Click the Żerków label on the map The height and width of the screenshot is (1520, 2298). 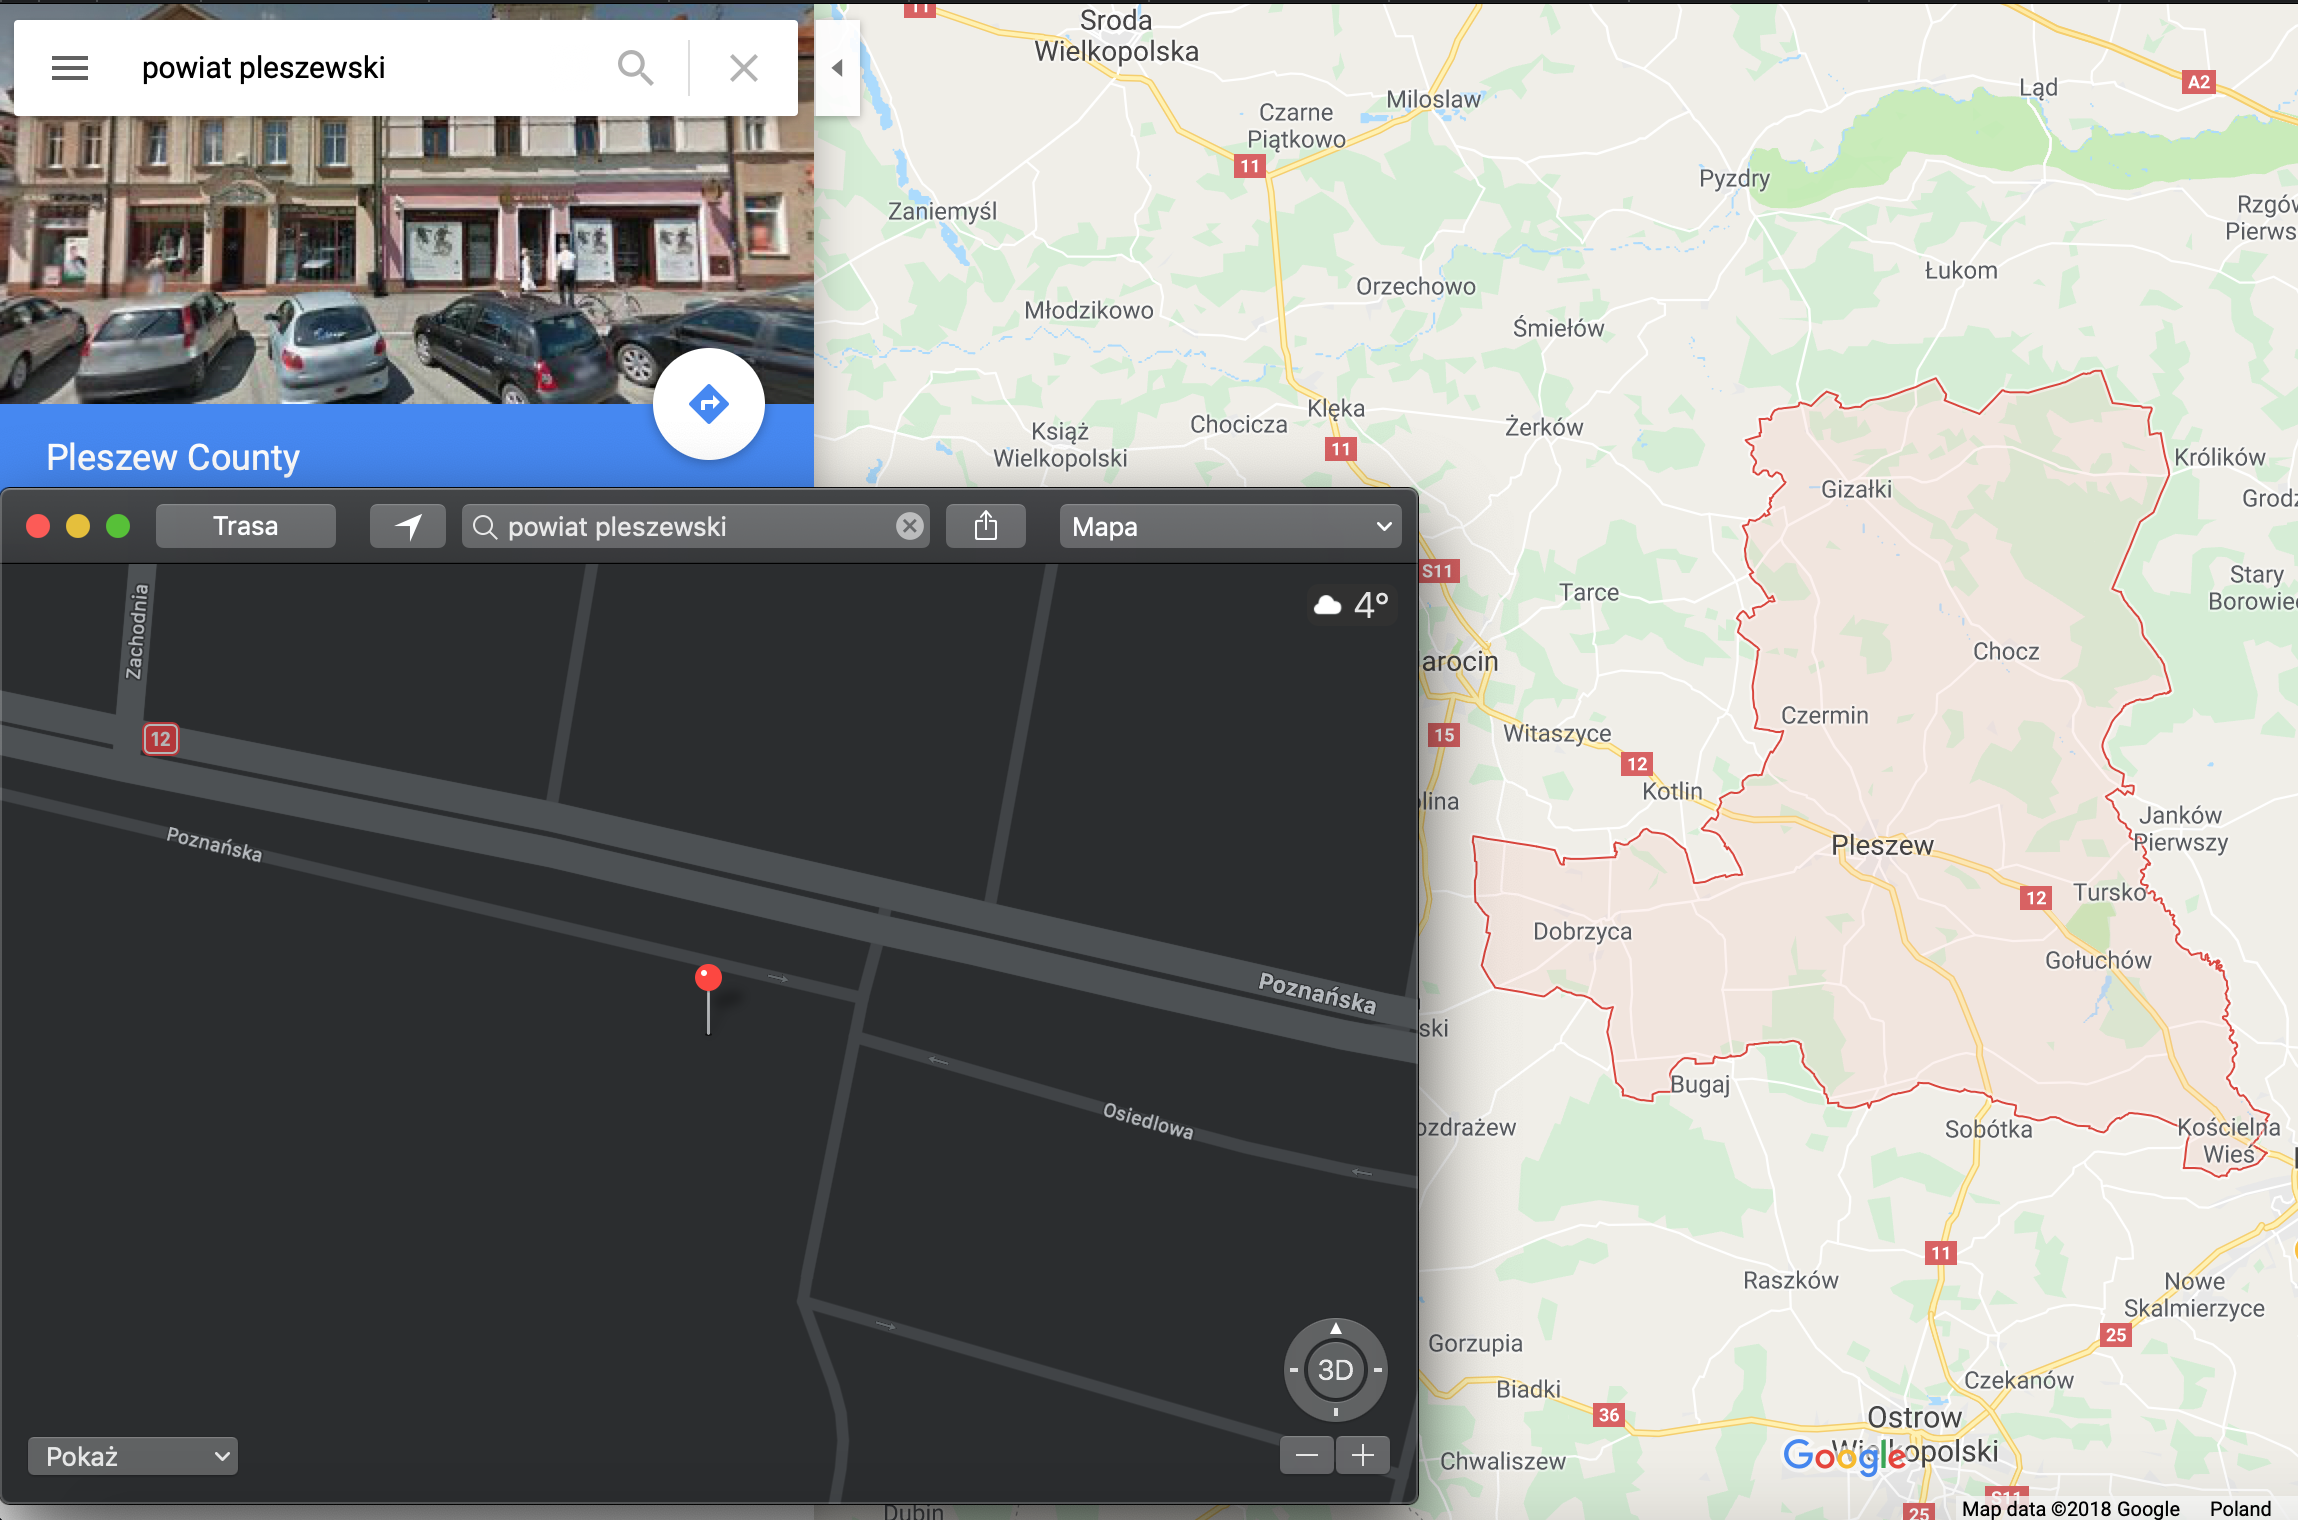click(x=1544, y=427)
